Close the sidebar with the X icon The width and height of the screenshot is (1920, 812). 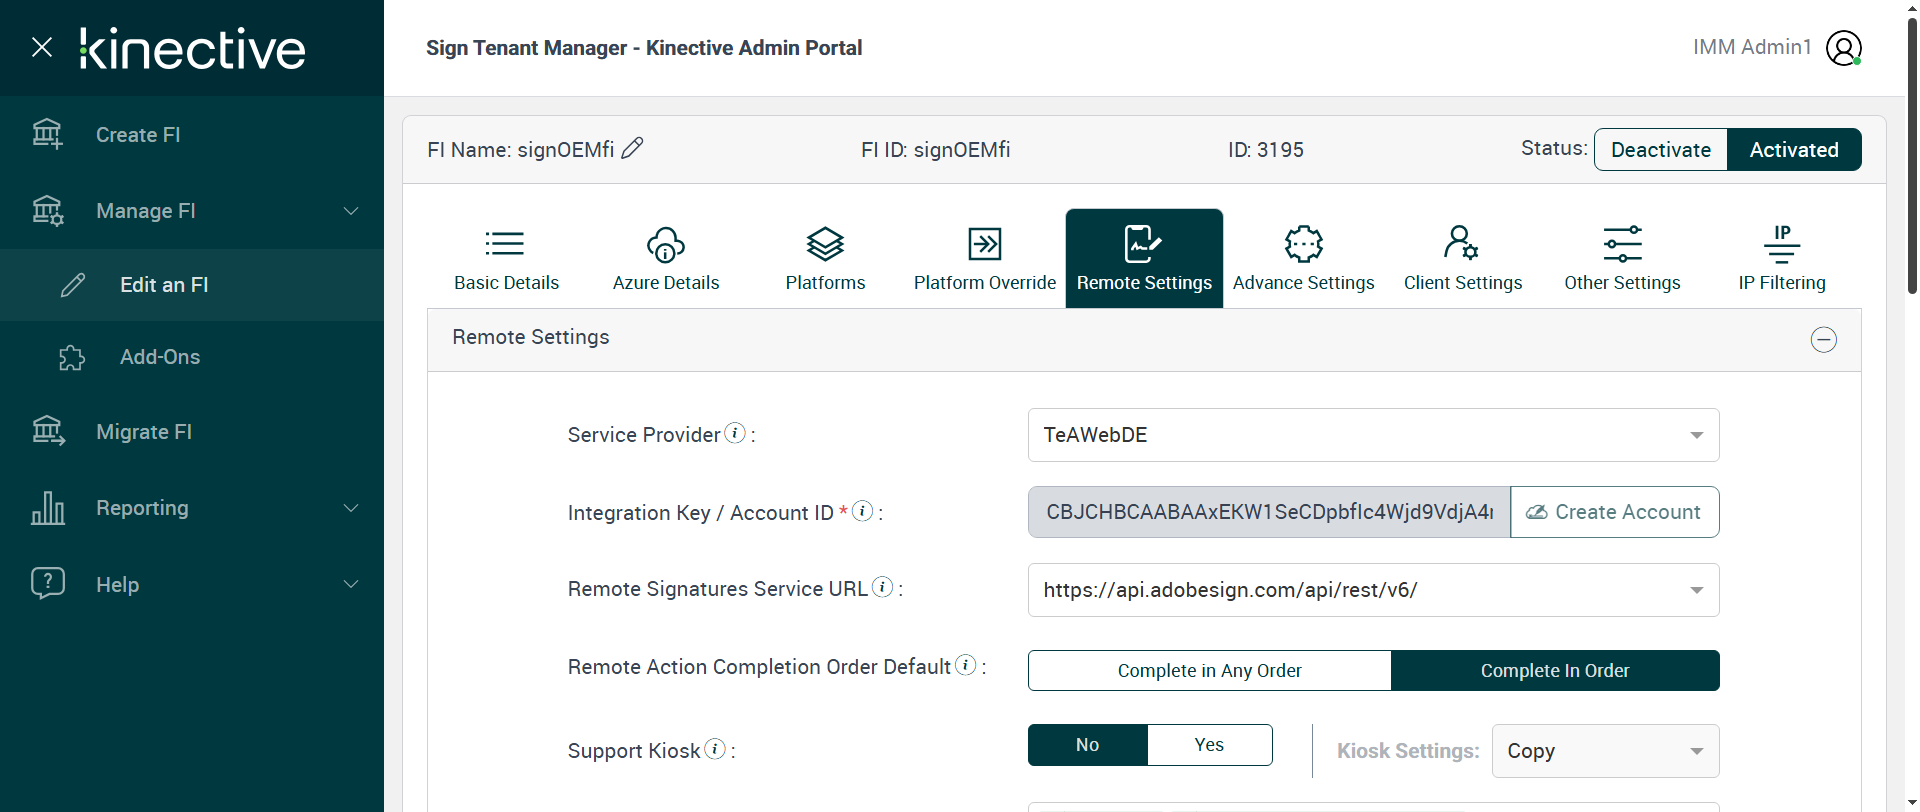pyautogui.click(x=42, y=47)
